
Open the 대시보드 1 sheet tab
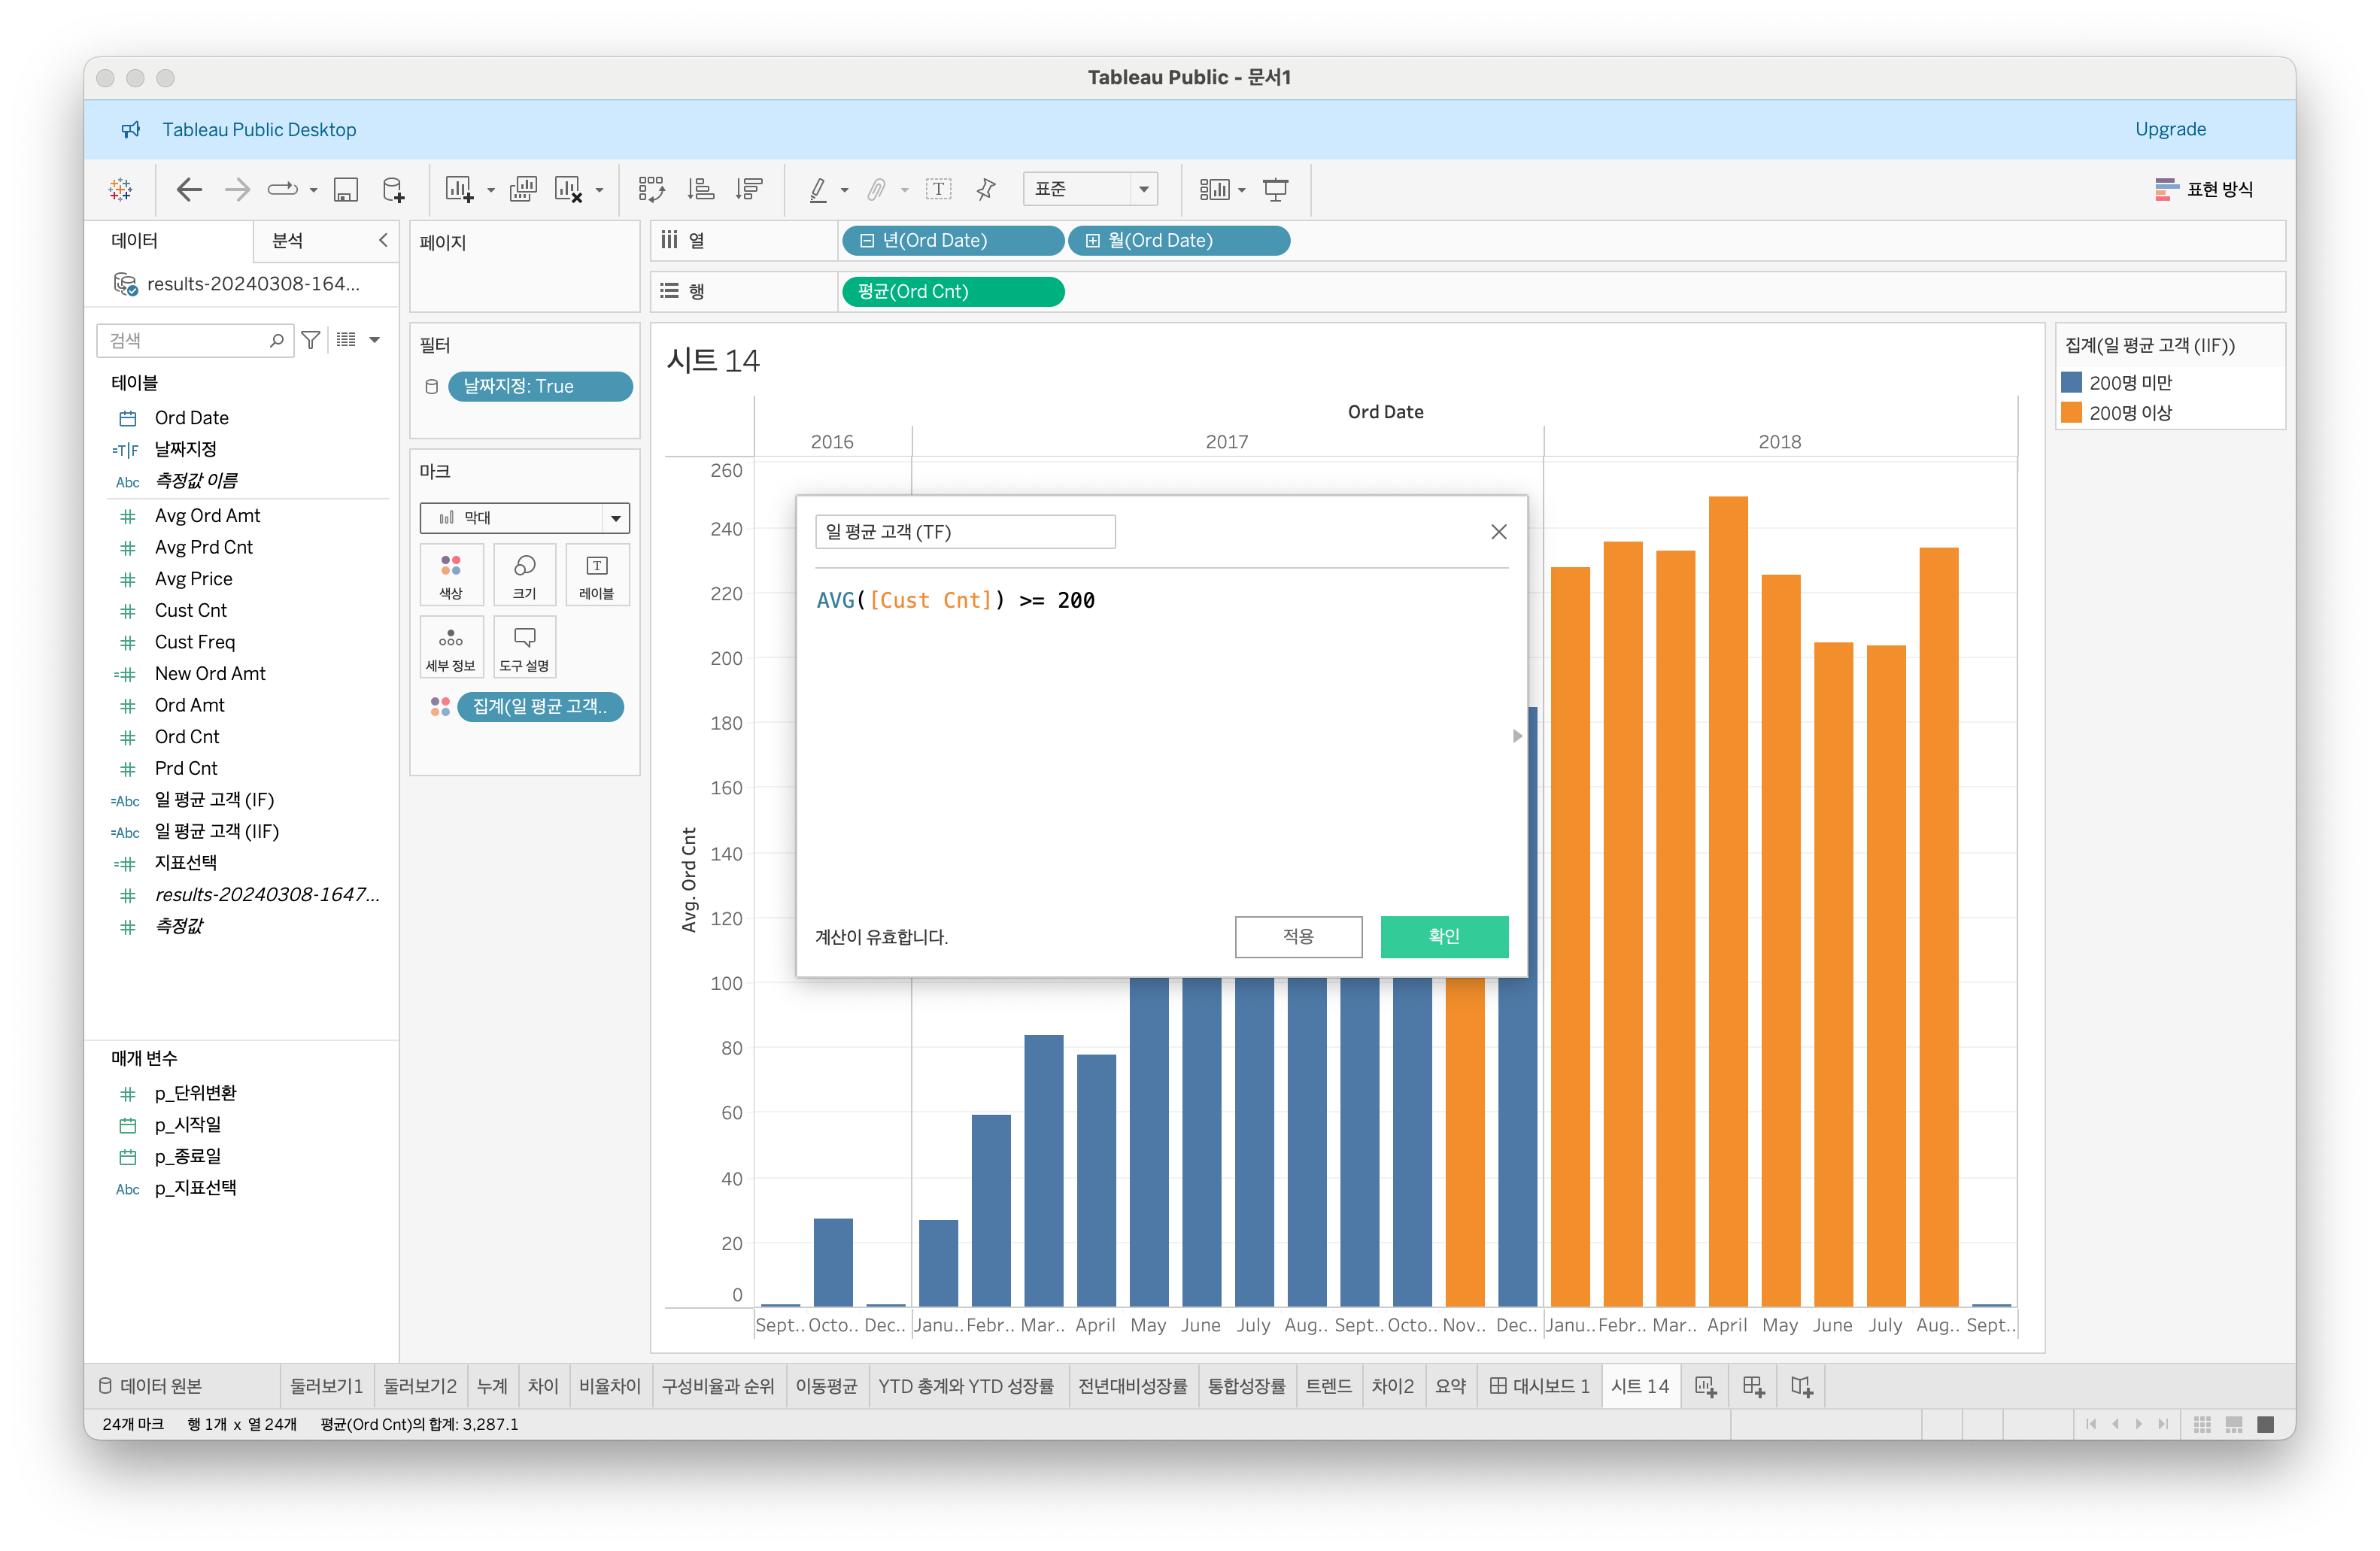pos(1539,1386)
